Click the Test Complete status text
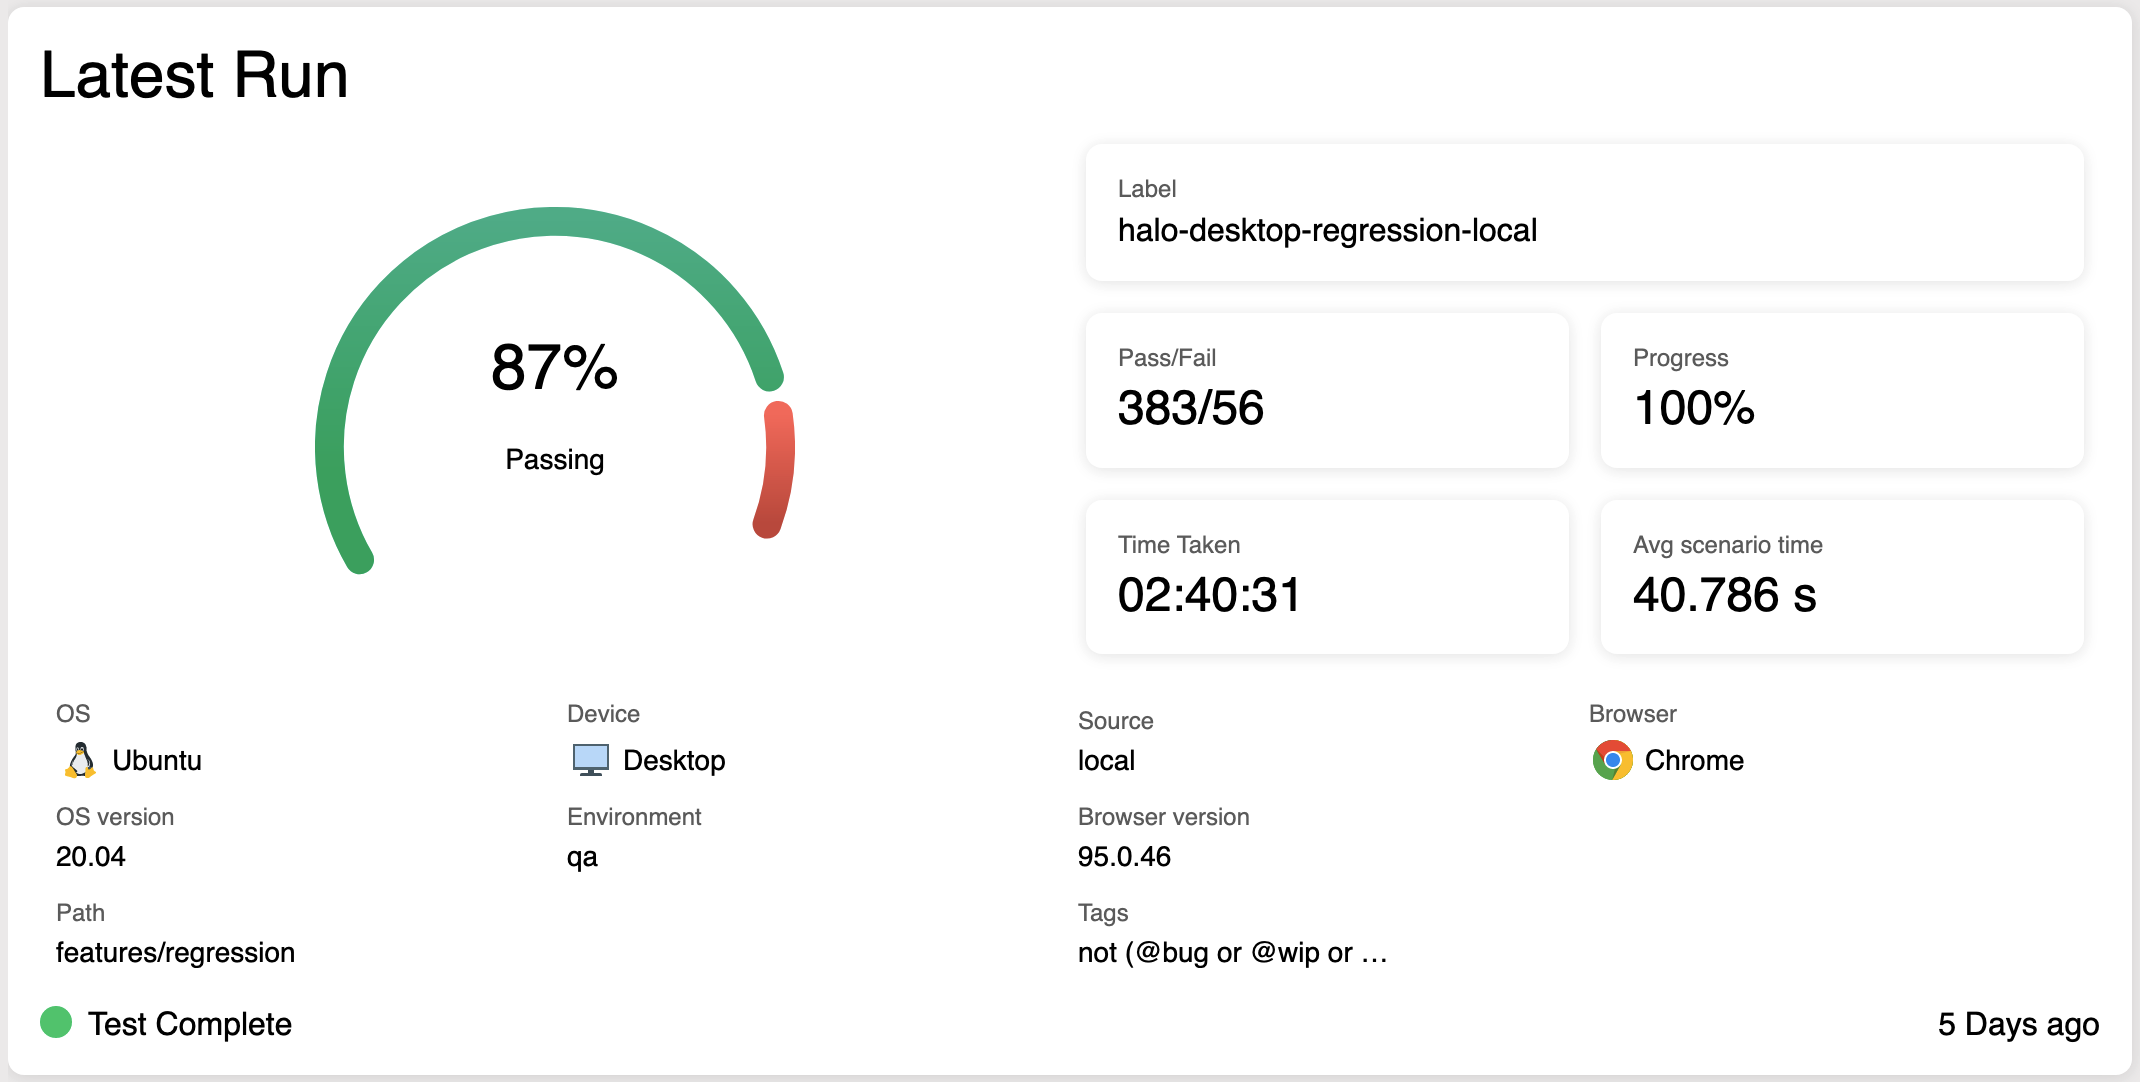 click(190, 1024)
